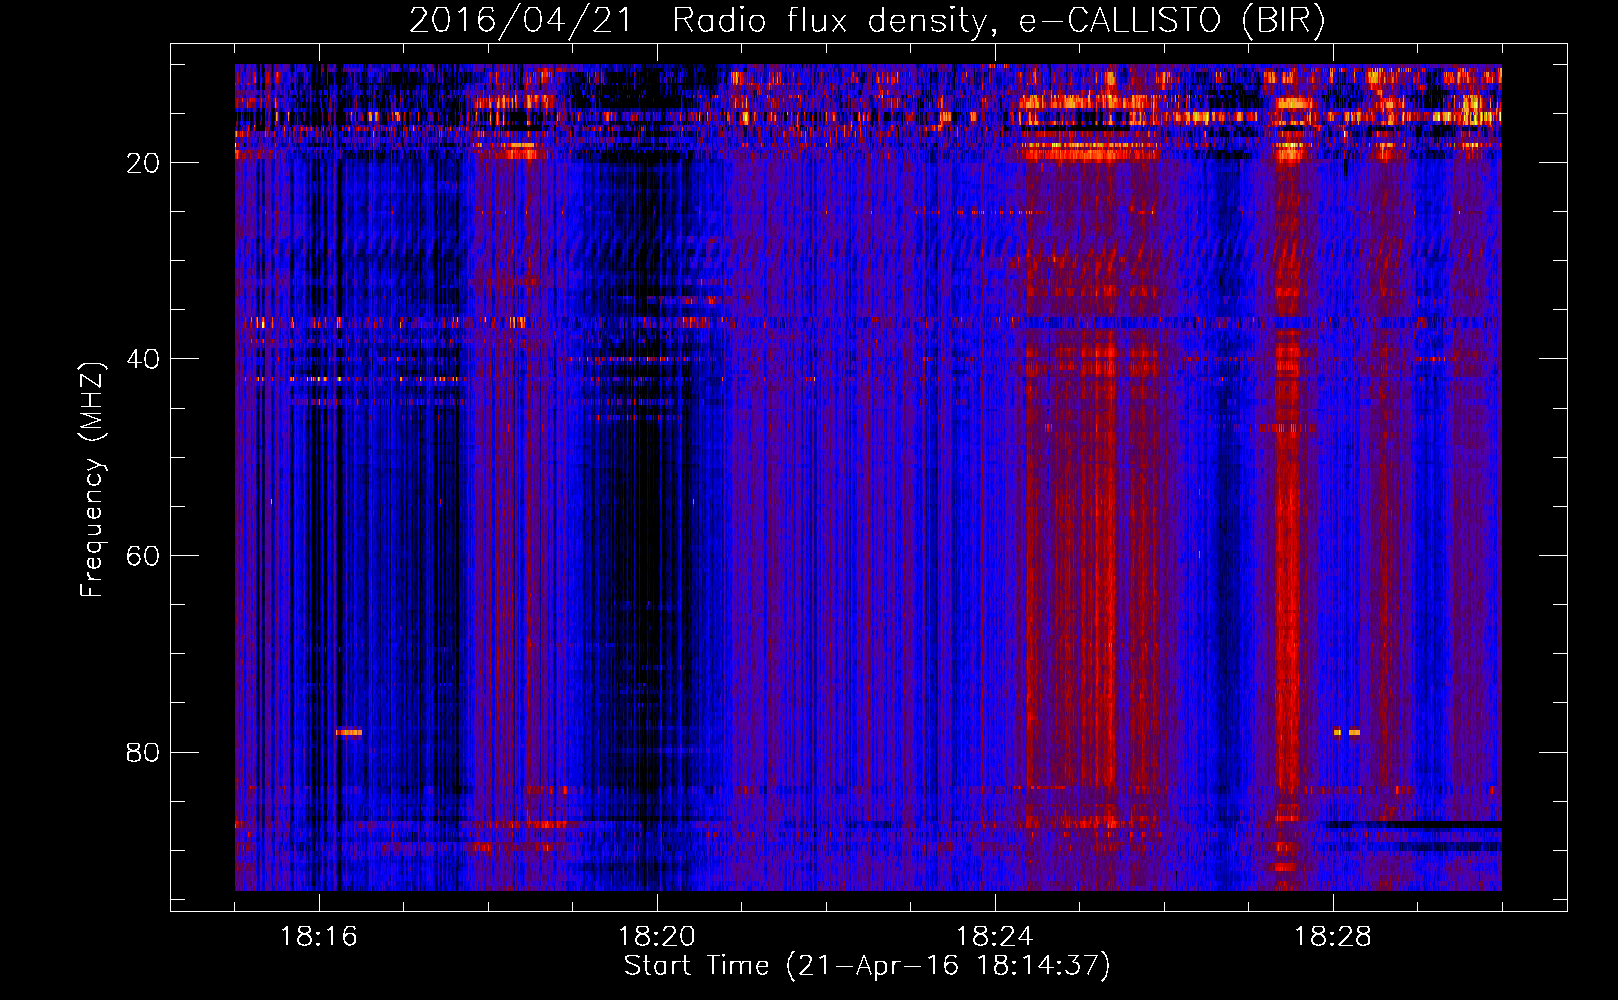The image size is (1618, 1000).
Task: Click the 60 MHz frequency tick label
Action: [143, 556]
